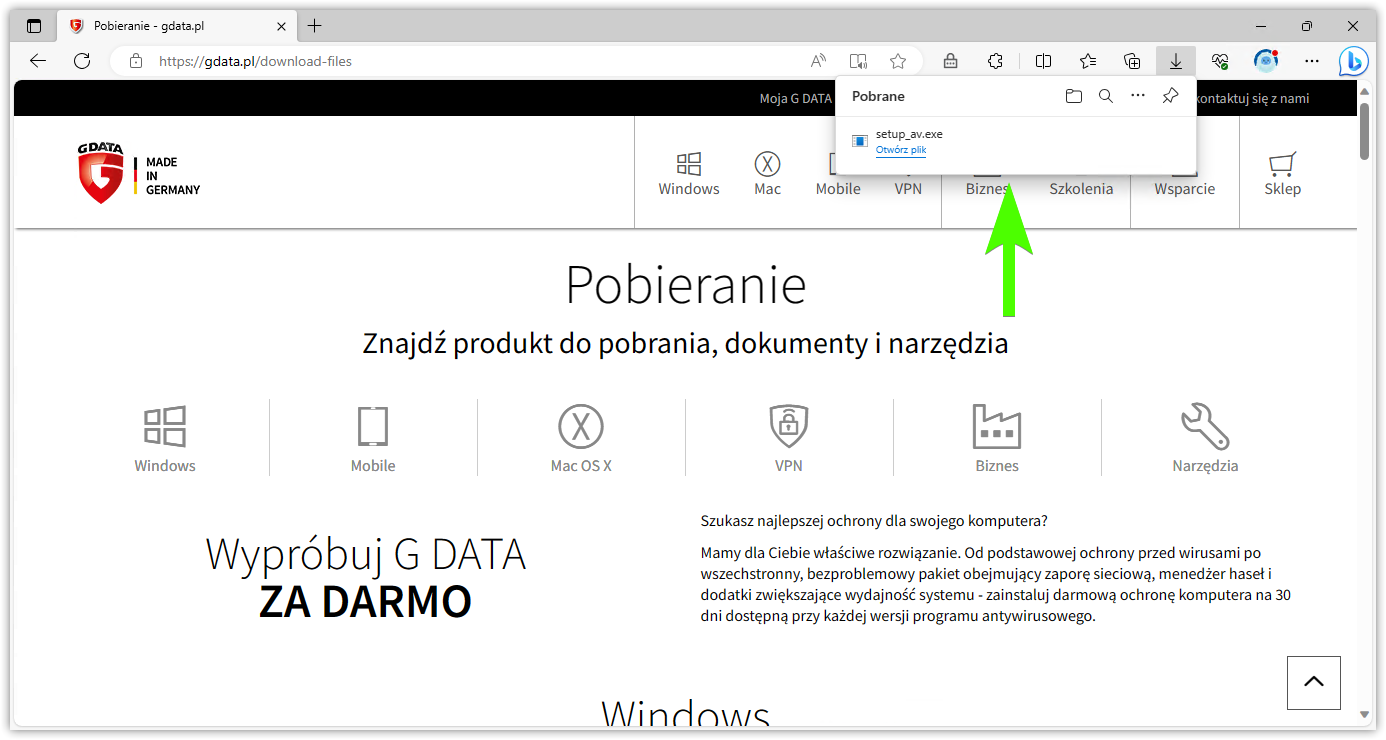Select Mac OS X download category
This screenshot has width=1386, height=740.
(x=581, y=438)
